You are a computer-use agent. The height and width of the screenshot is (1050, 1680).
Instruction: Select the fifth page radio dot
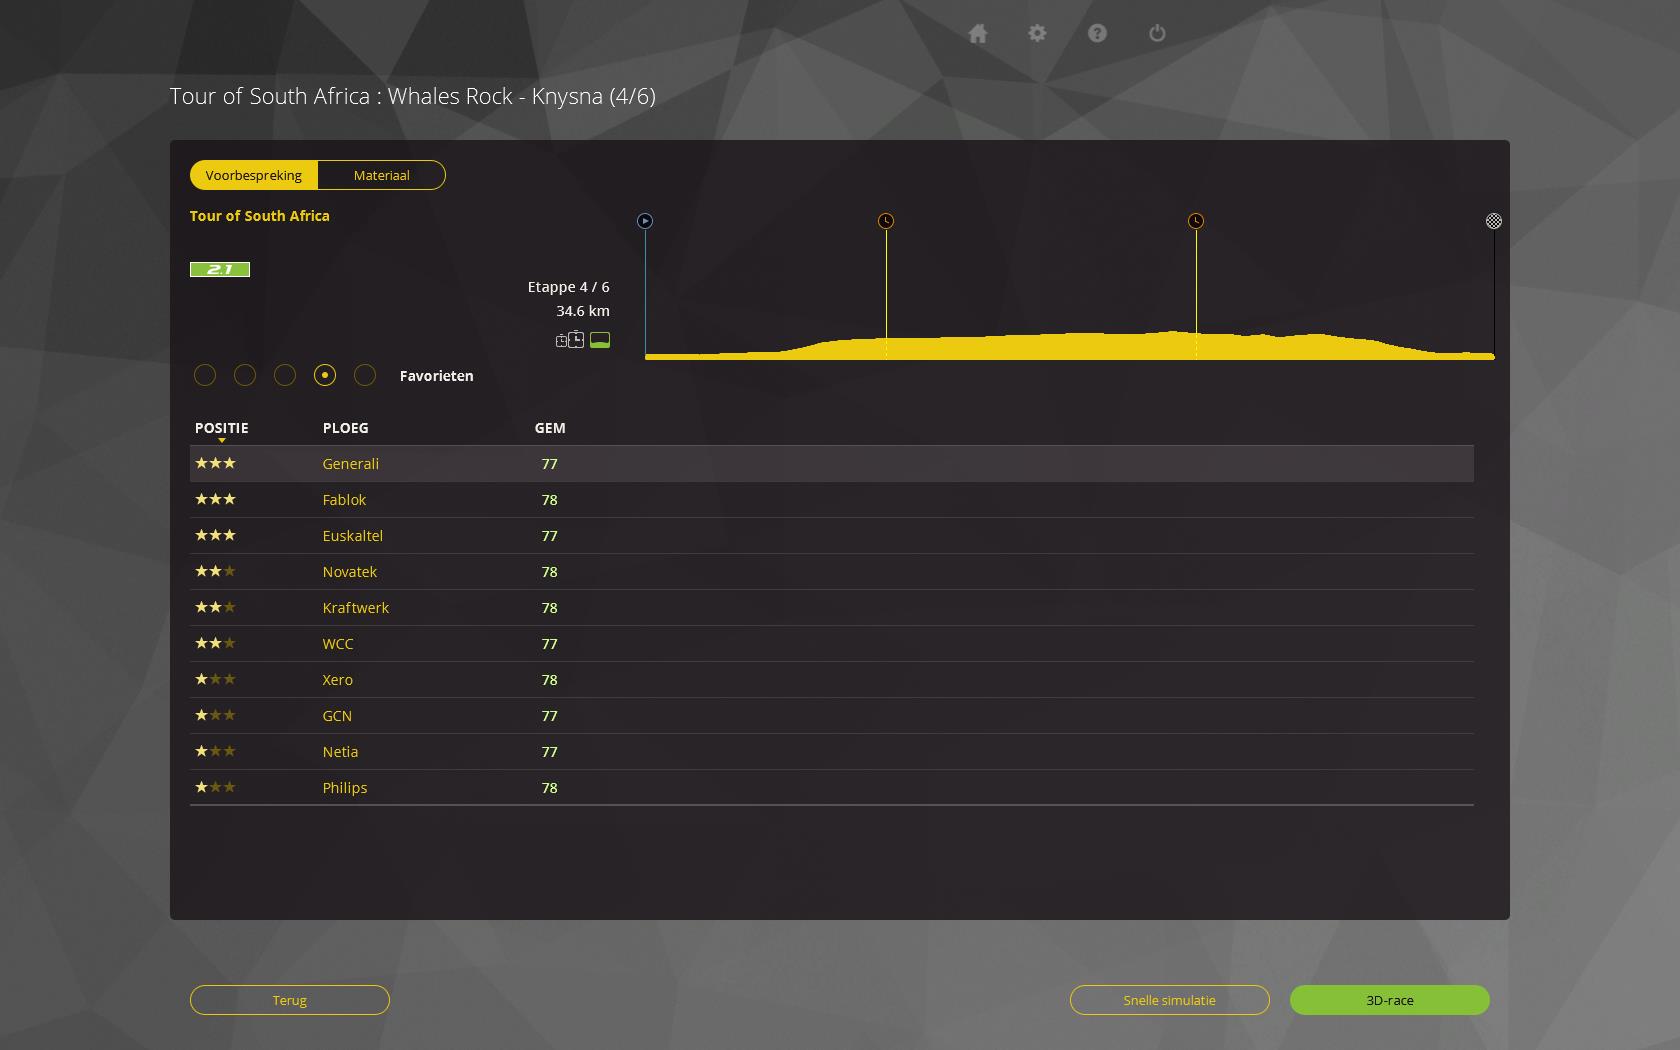pos(365,375)
